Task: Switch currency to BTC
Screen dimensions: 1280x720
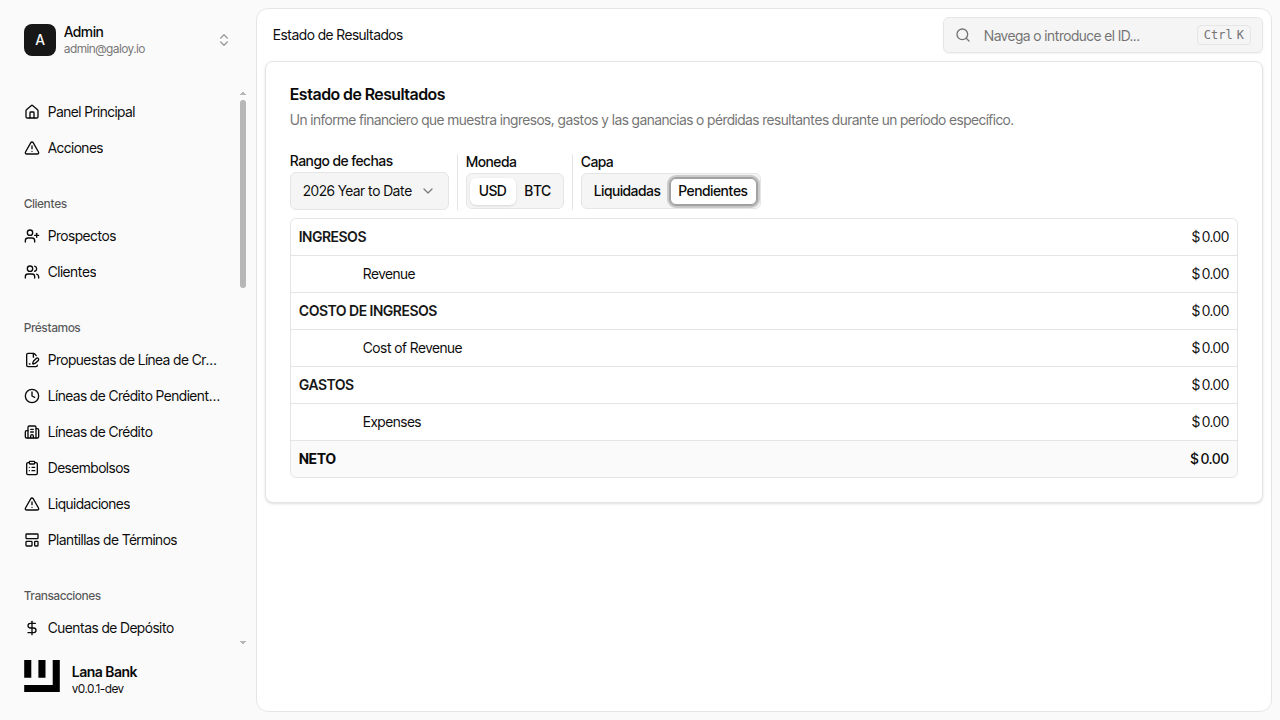Action: pos(537,191)
